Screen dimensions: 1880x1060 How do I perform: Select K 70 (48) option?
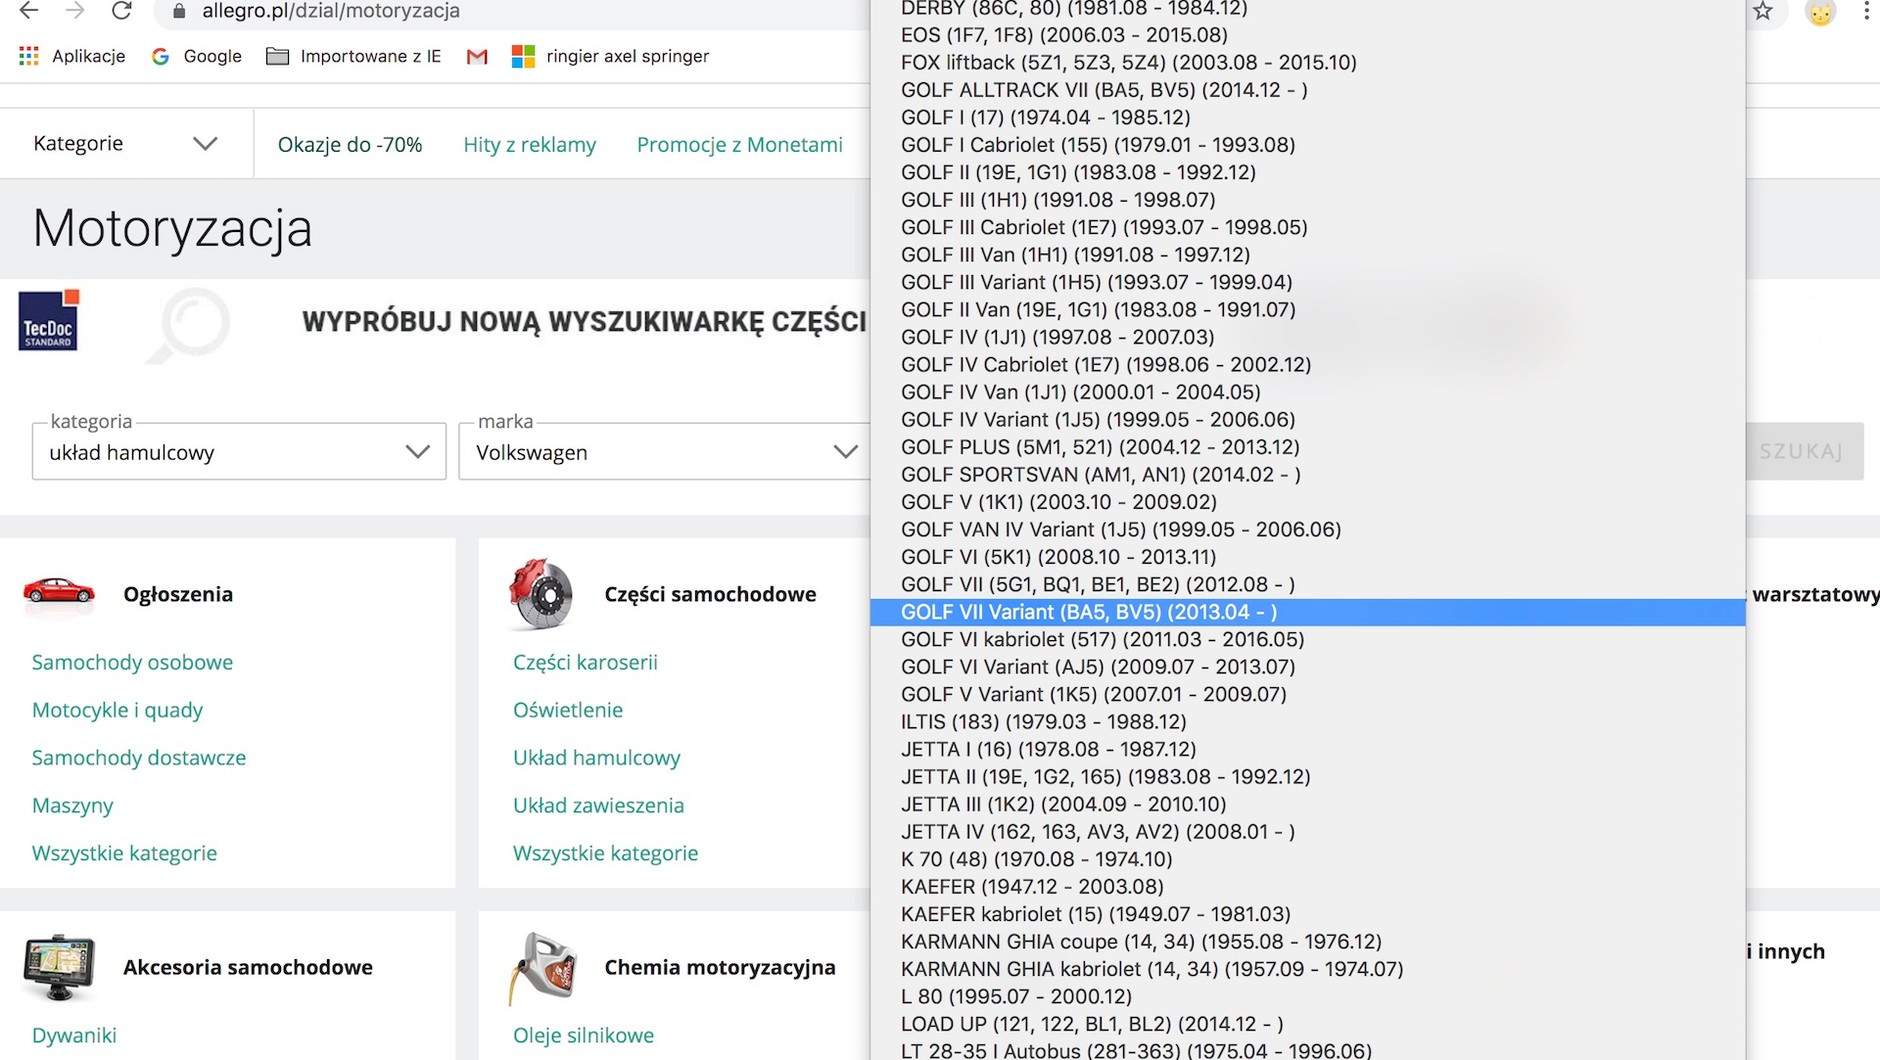pyautogui.click(x=1308, y=859)
